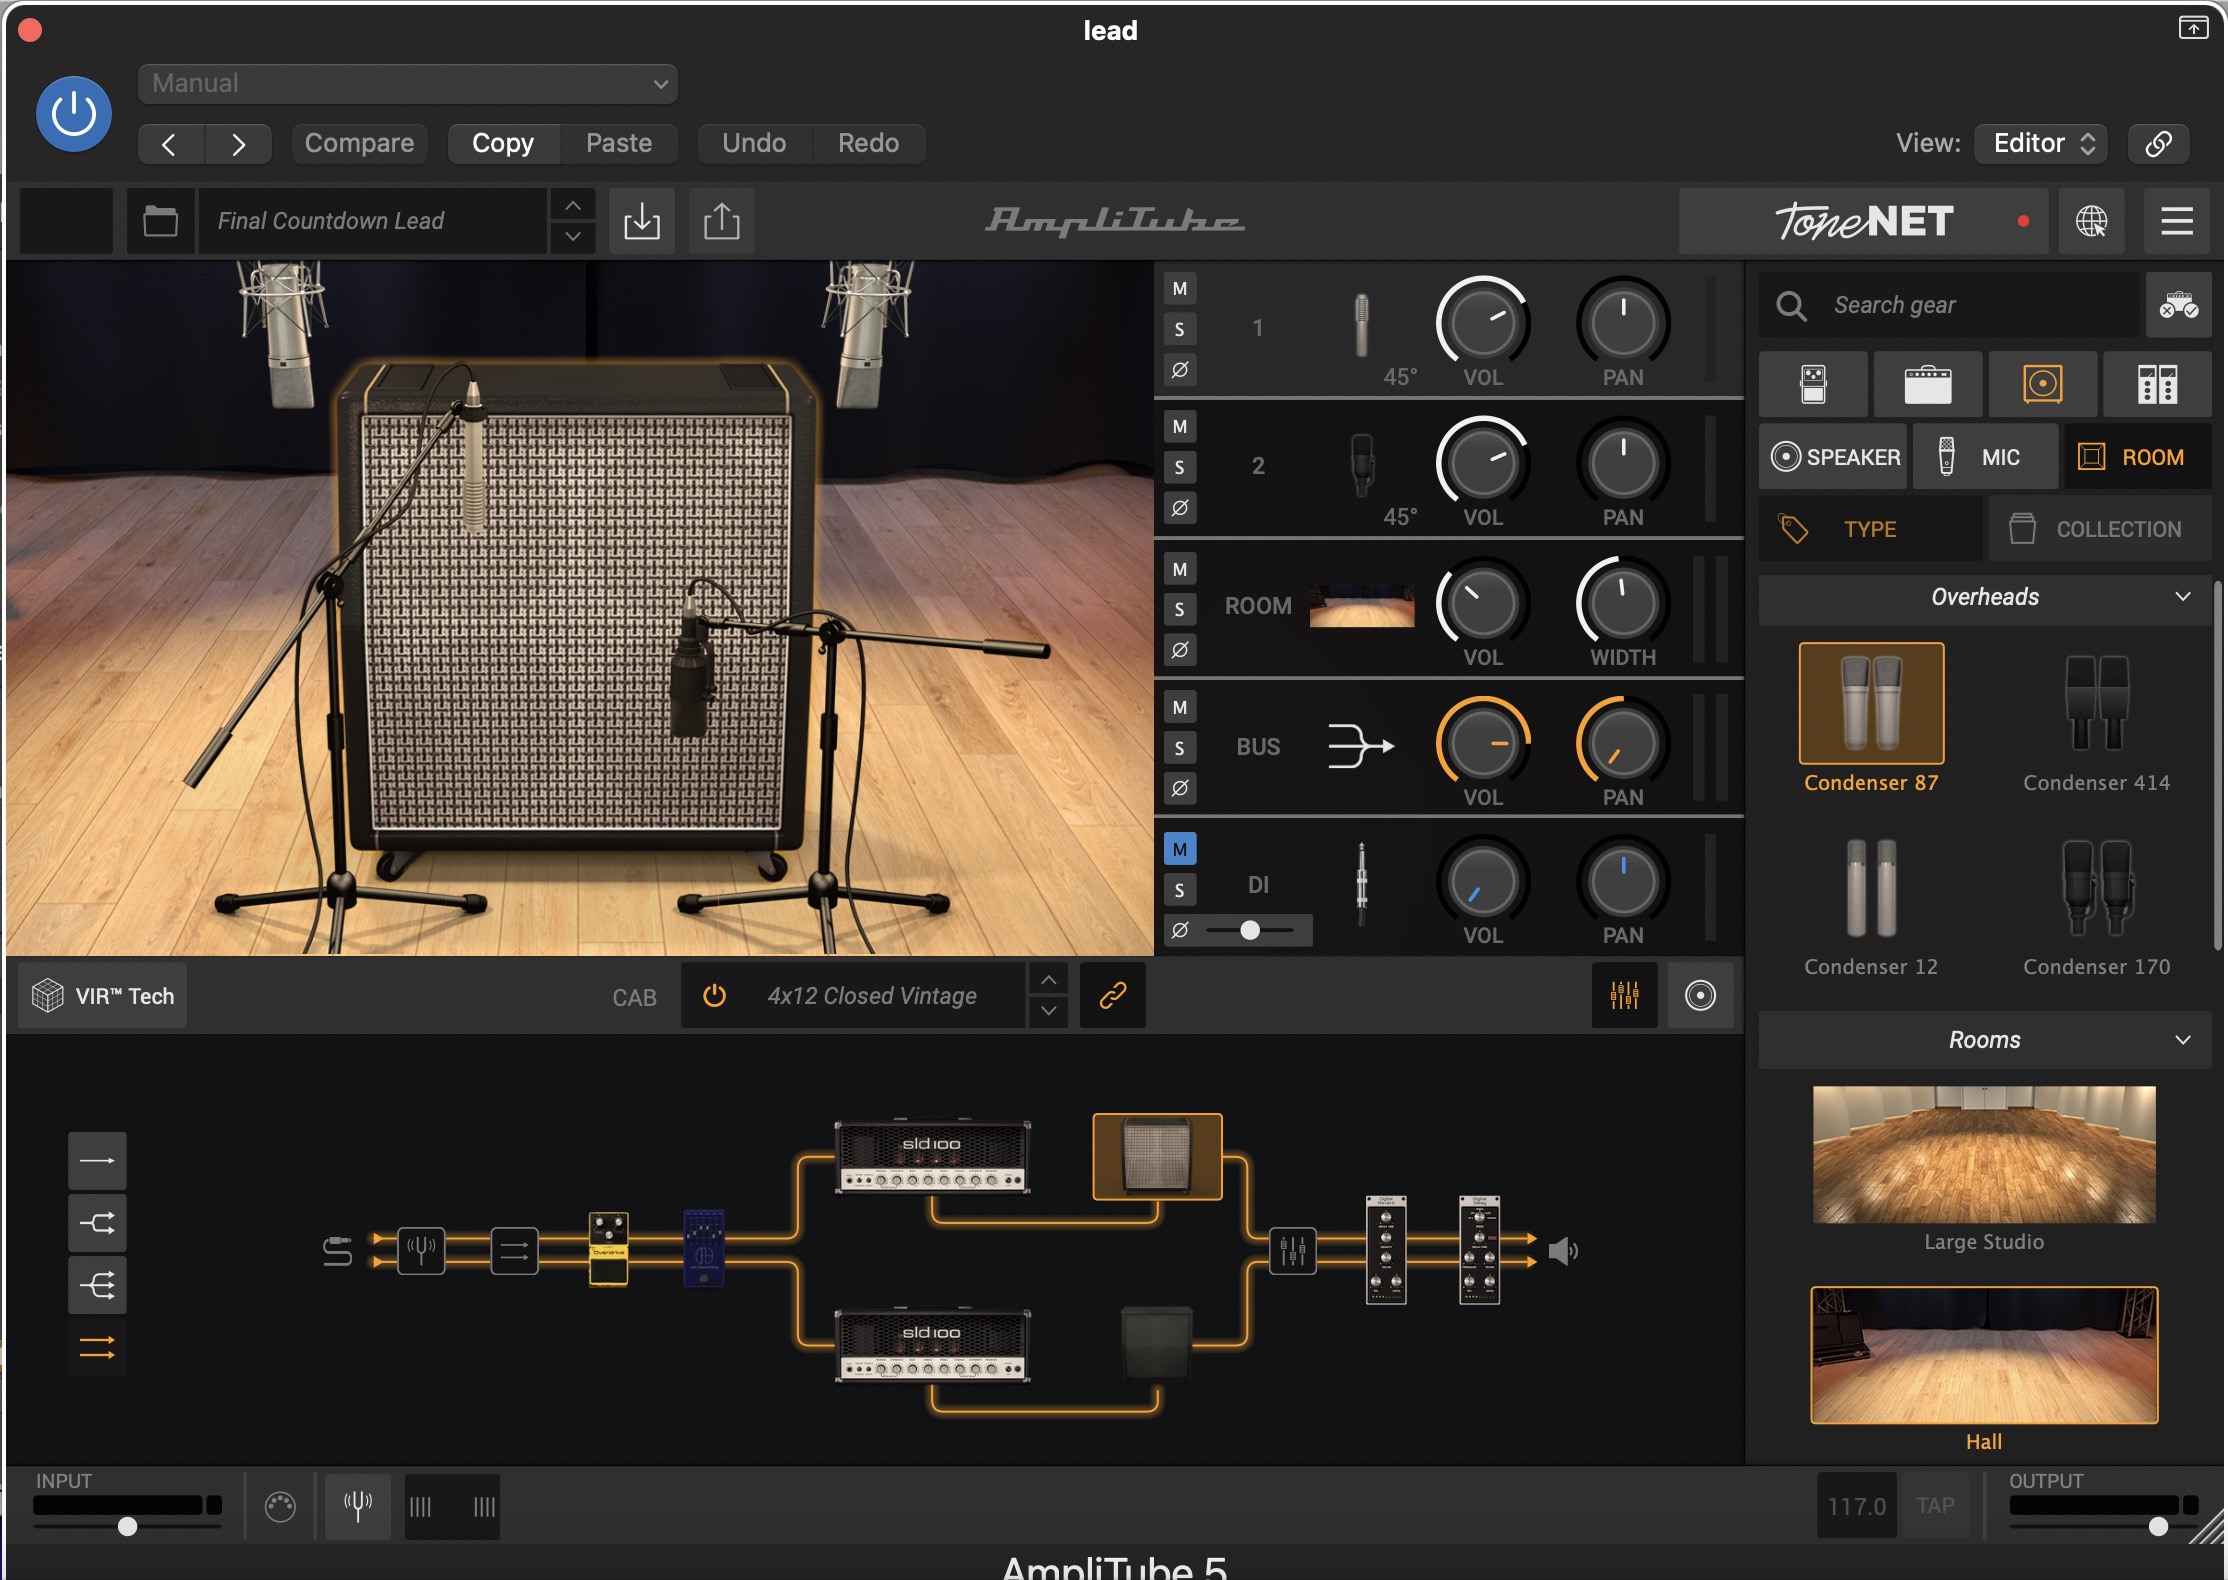Select the cabinet gear category icon
This screenshot has width=2228, height=1580.
[x=2042, y=384]
